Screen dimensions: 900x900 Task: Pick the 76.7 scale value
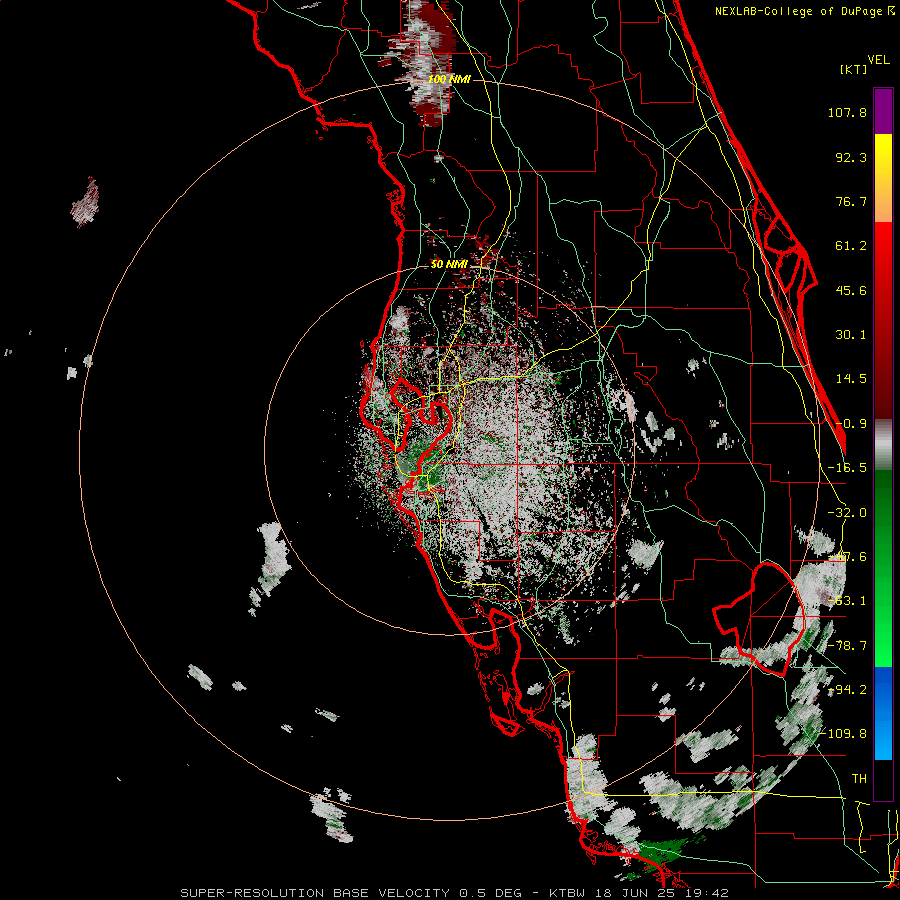851,201
